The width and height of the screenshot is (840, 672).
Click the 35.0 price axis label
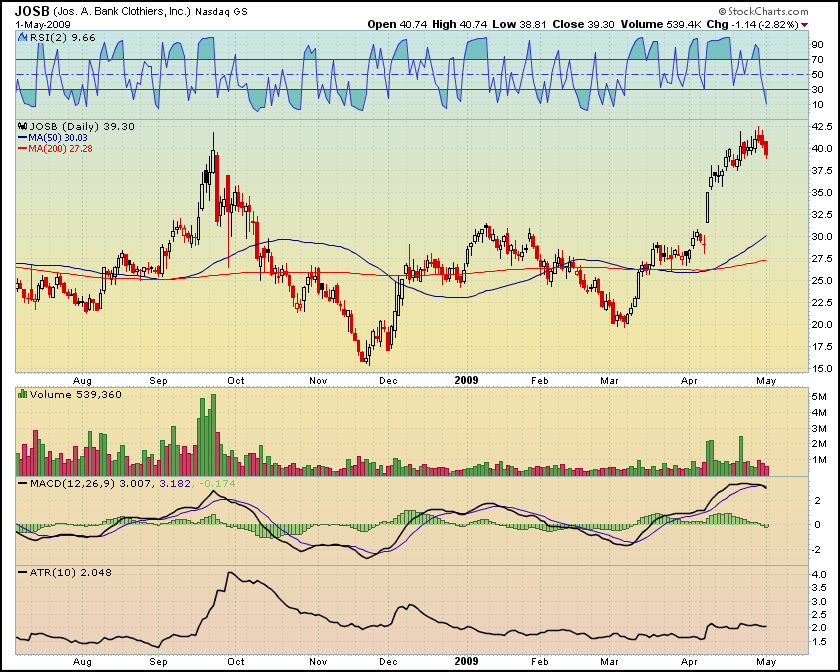[x=822, y=192]
